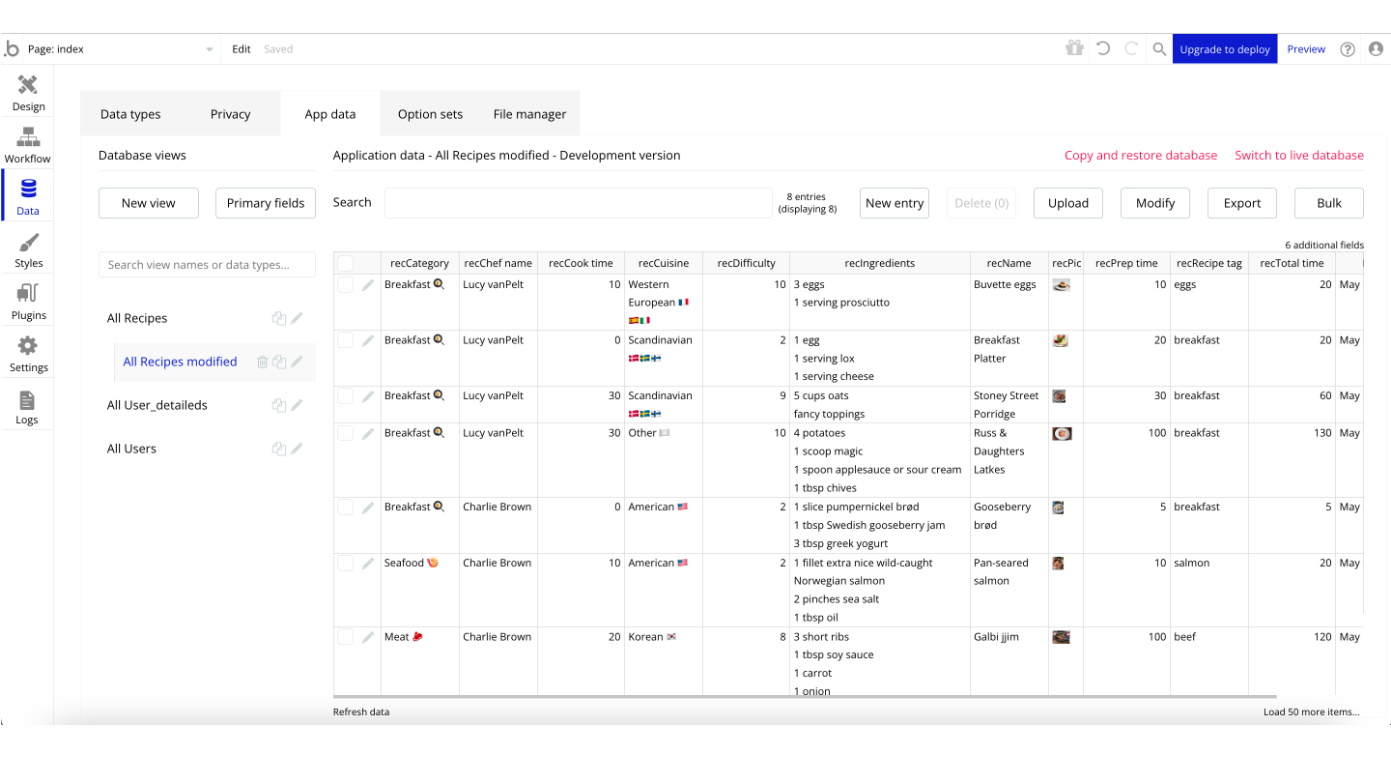Copy the All Users view
This screenshot has width=1391, height=764.
tap(279, 449)
